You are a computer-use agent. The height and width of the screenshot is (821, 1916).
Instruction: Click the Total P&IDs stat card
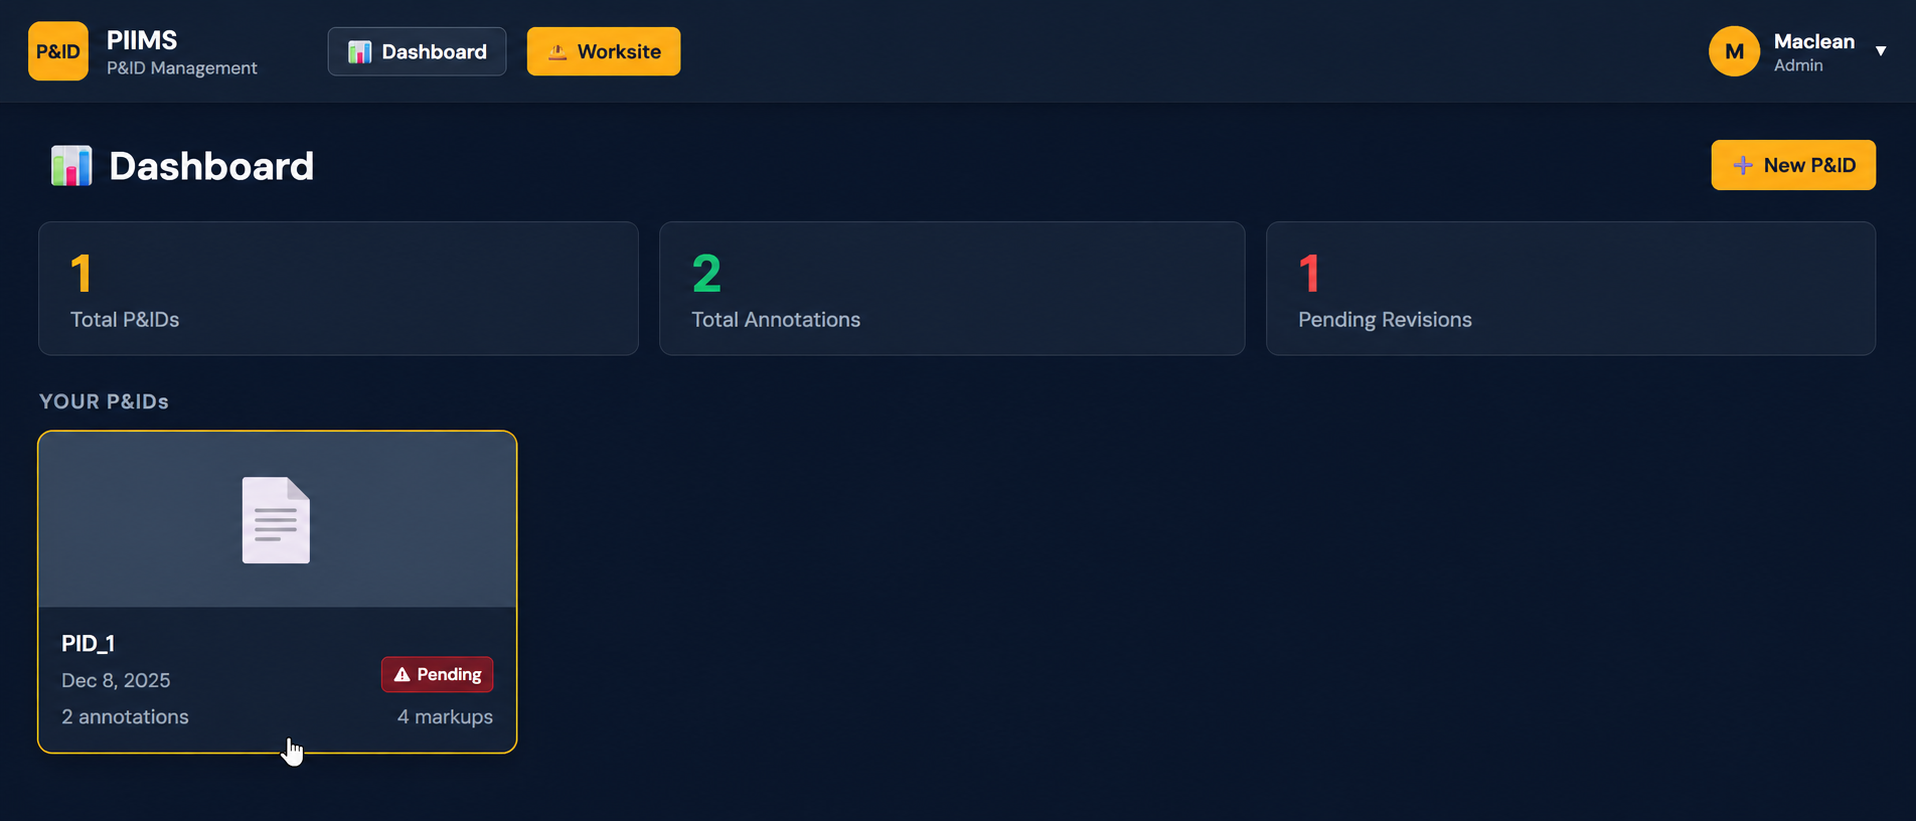(338, 288)
